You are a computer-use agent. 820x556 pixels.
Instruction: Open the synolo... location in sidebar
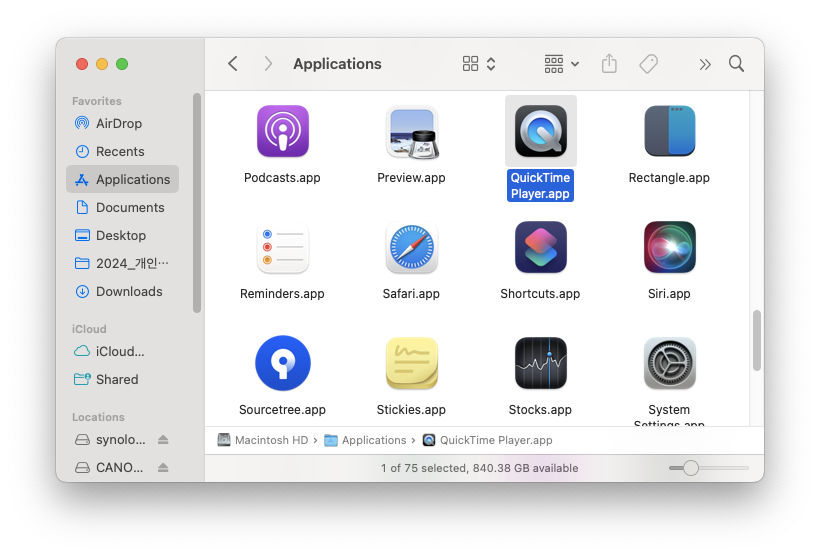(x=110, y=439)
